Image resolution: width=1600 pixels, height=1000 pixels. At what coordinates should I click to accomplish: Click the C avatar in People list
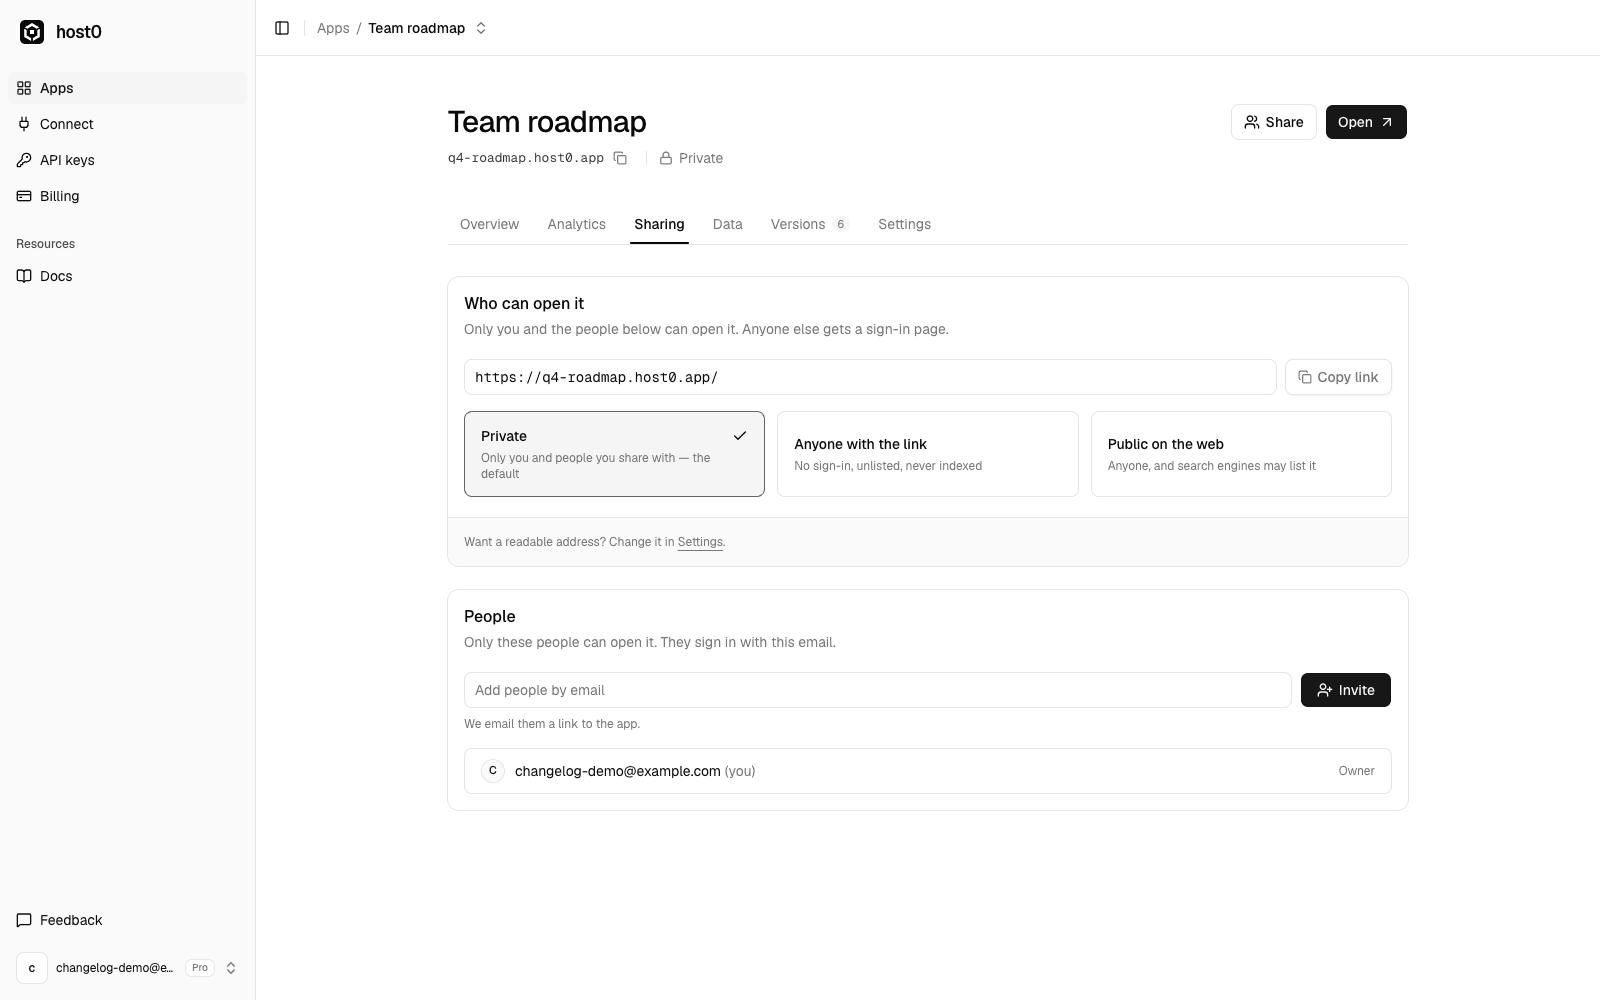[x=493, y=771]
